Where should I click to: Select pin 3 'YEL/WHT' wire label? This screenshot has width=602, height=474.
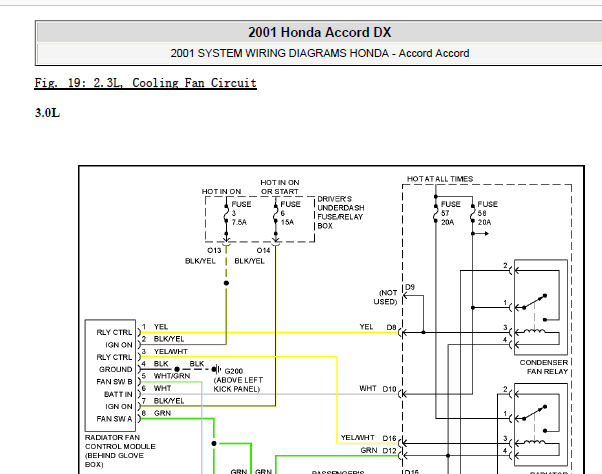coord(170,351)
